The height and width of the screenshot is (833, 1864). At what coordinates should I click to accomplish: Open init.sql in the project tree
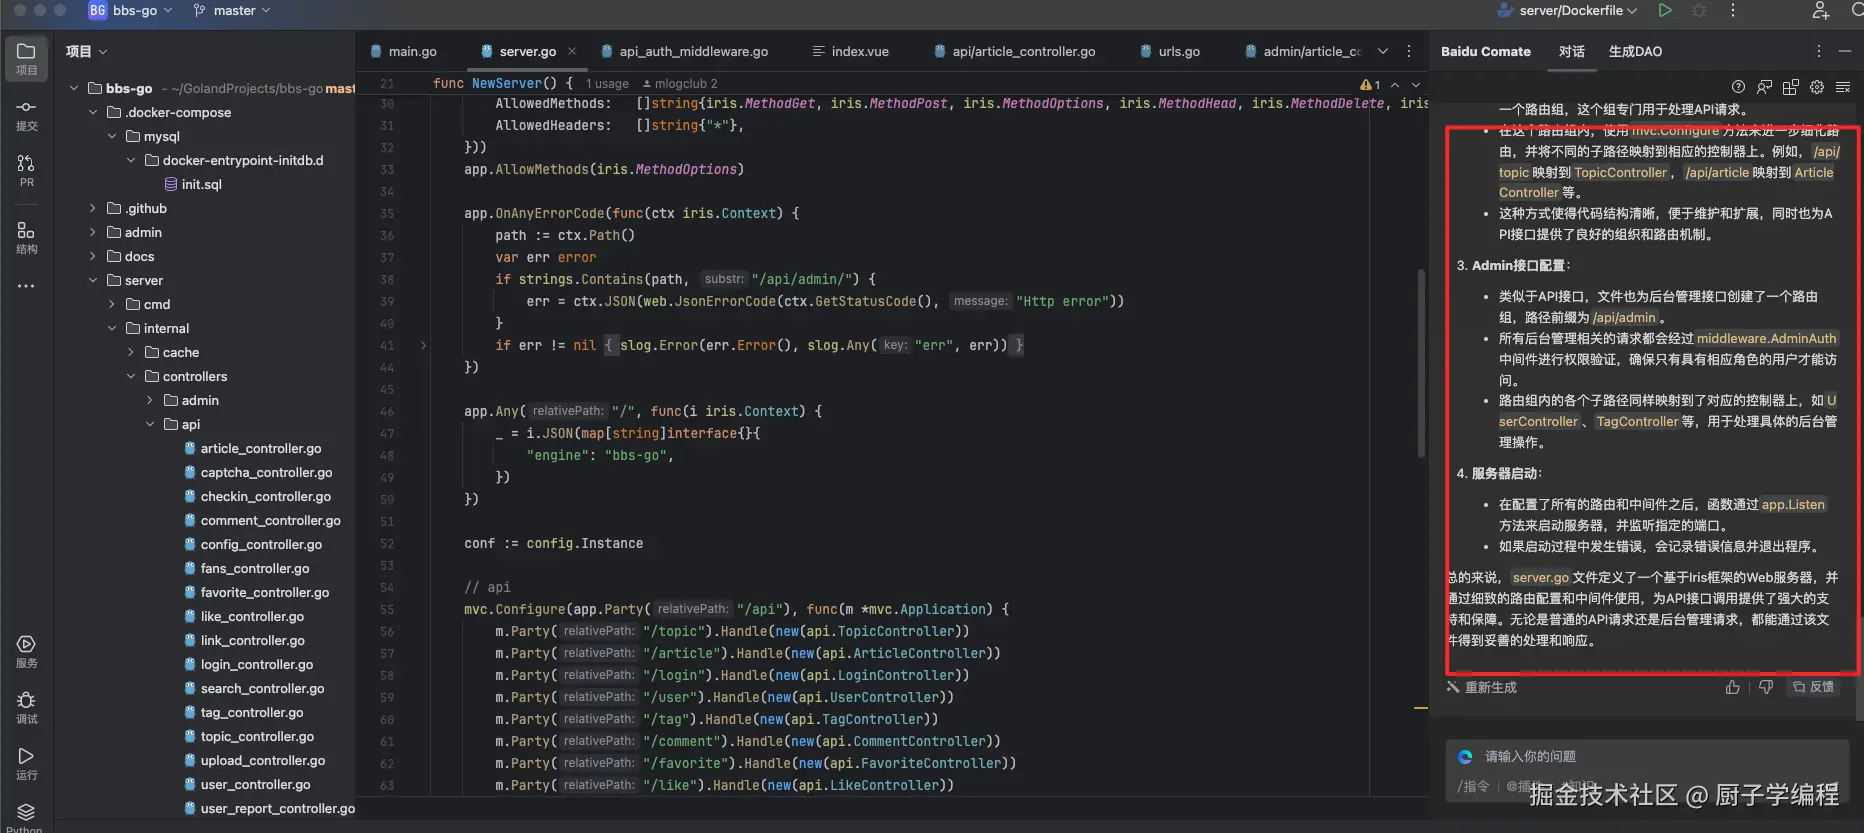[x=192, y=184]
